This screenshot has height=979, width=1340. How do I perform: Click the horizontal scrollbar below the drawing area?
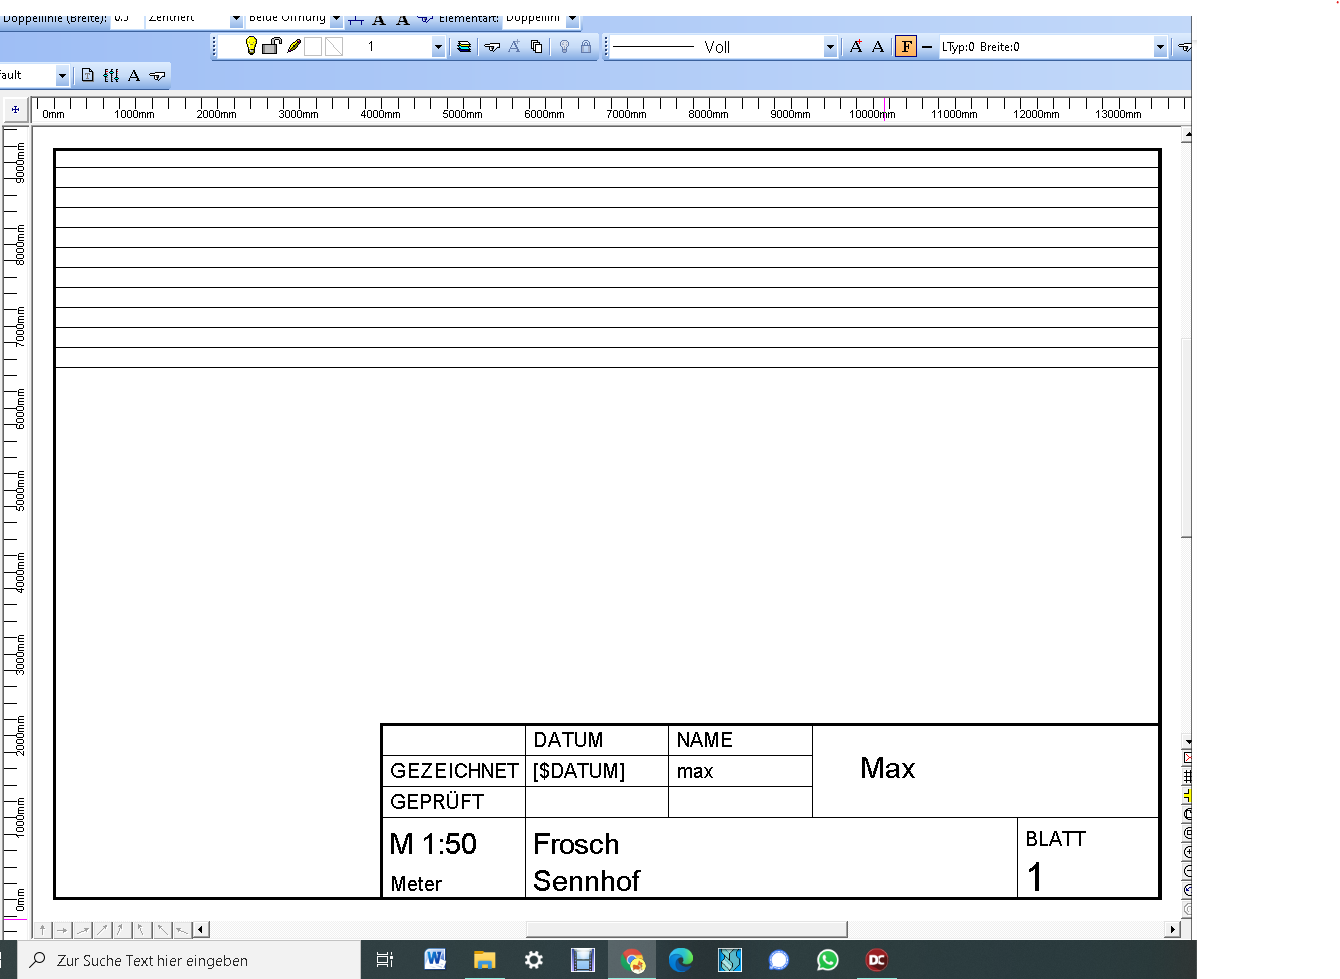[x=686, y=929]
